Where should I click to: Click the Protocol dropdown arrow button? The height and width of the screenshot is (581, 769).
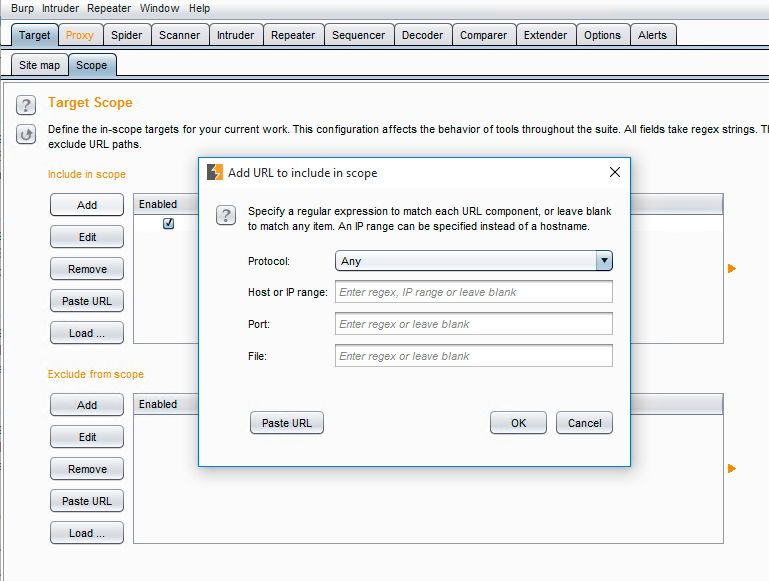pyautogui.click(x=604, y=261)
